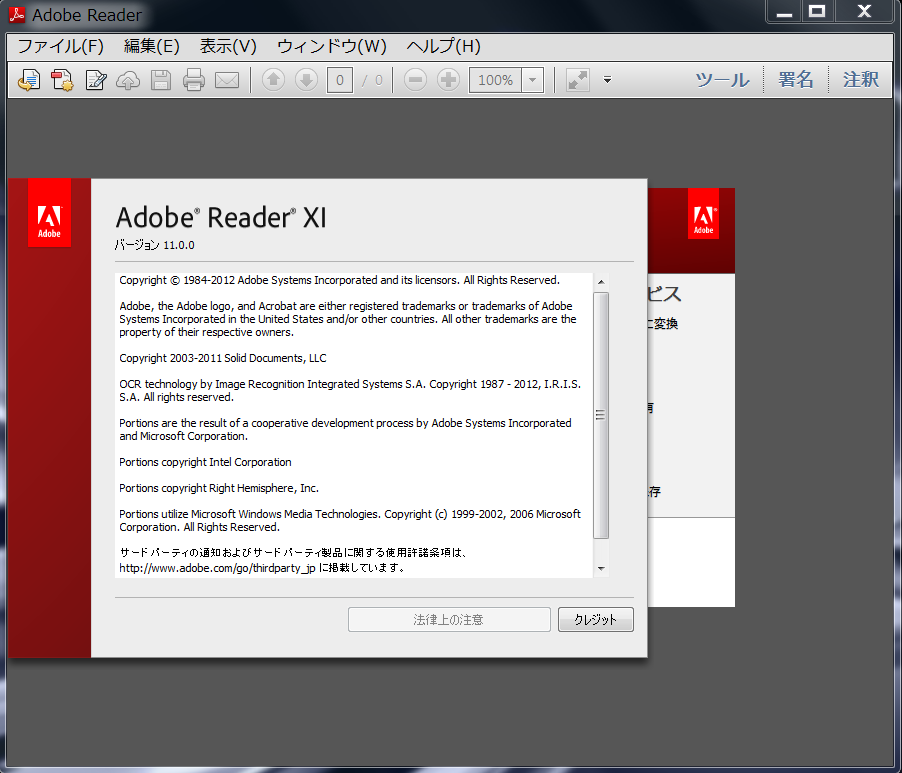The height and width of the screenshot is (773, 902).
Task: Click the 100% zoom value field
Action: [495, 80]
